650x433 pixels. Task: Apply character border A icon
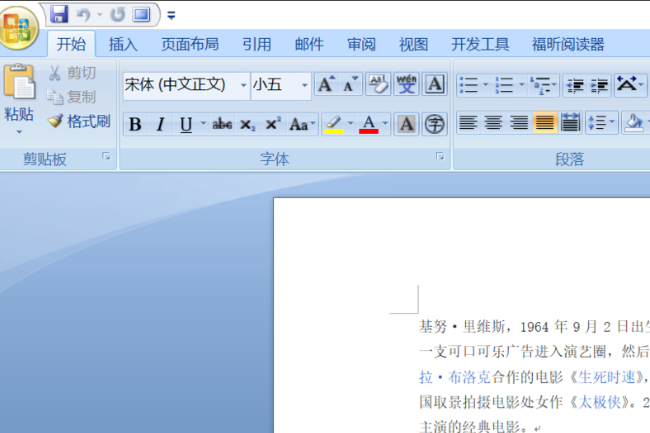pos(434,84)
